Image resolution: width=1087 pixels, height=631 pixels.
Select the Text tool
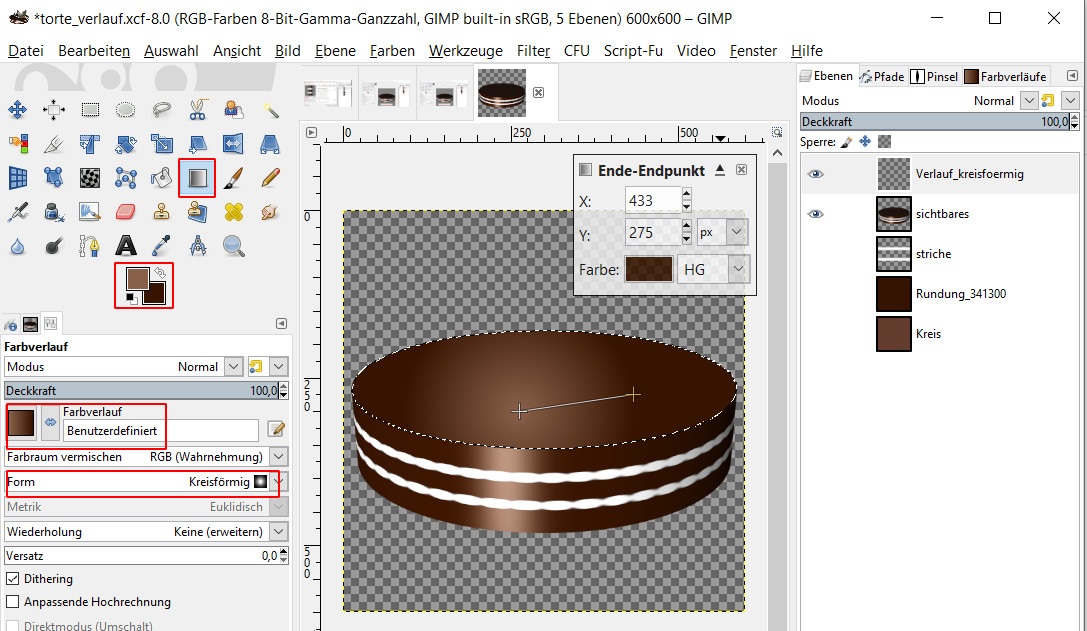coord(125,245)
